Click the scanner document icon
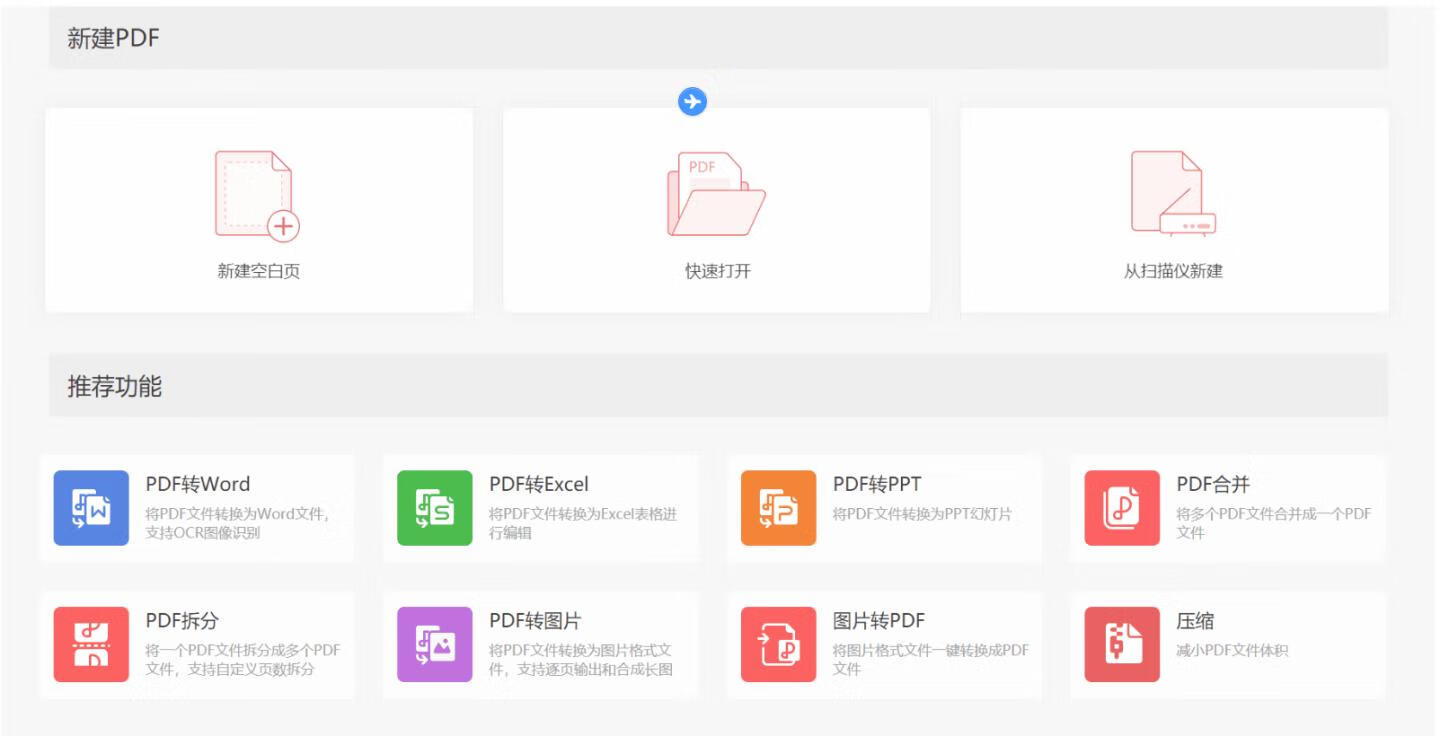The width and height of the screenshot is (1440, 736). (1173, 194)
